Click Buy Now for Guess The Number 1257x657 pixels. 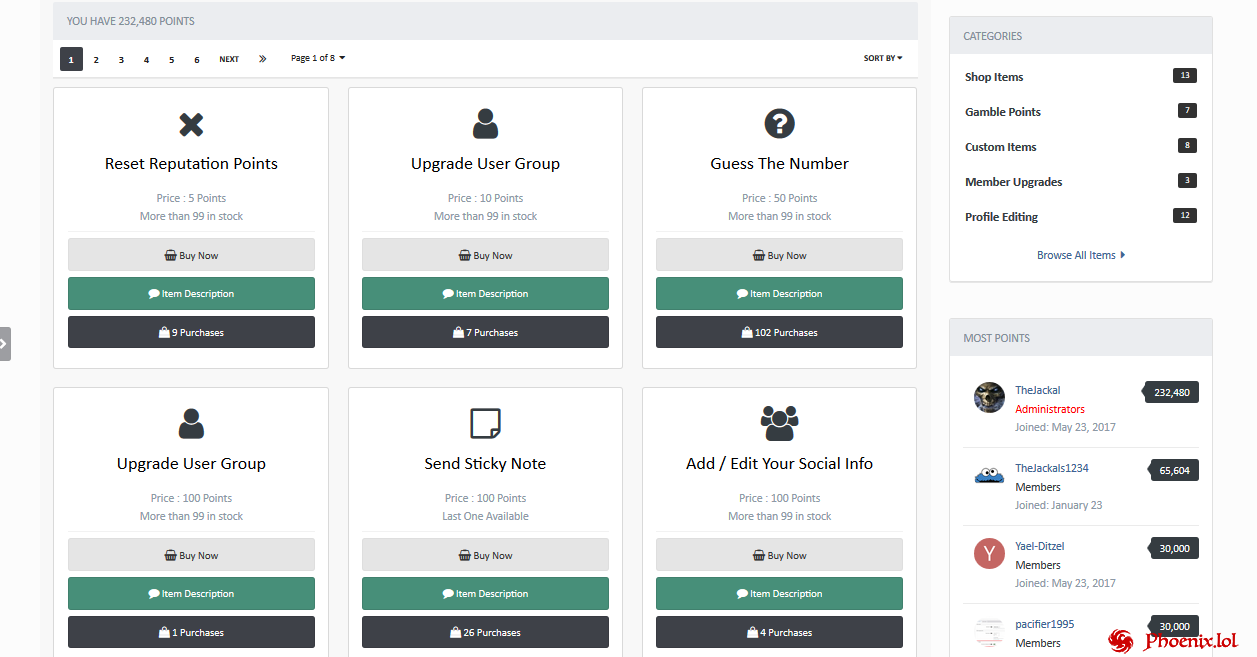click(x=779, y=255)
